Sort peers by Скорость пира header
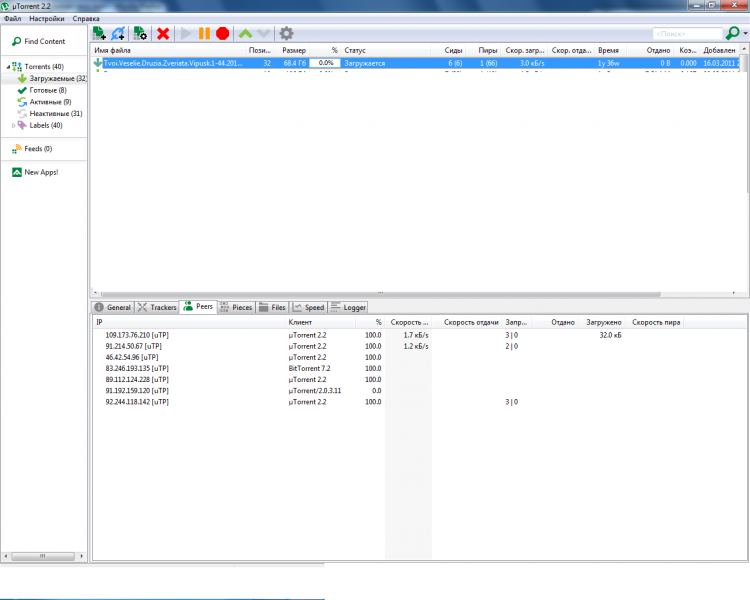750x600 pixels. [656, 322]
